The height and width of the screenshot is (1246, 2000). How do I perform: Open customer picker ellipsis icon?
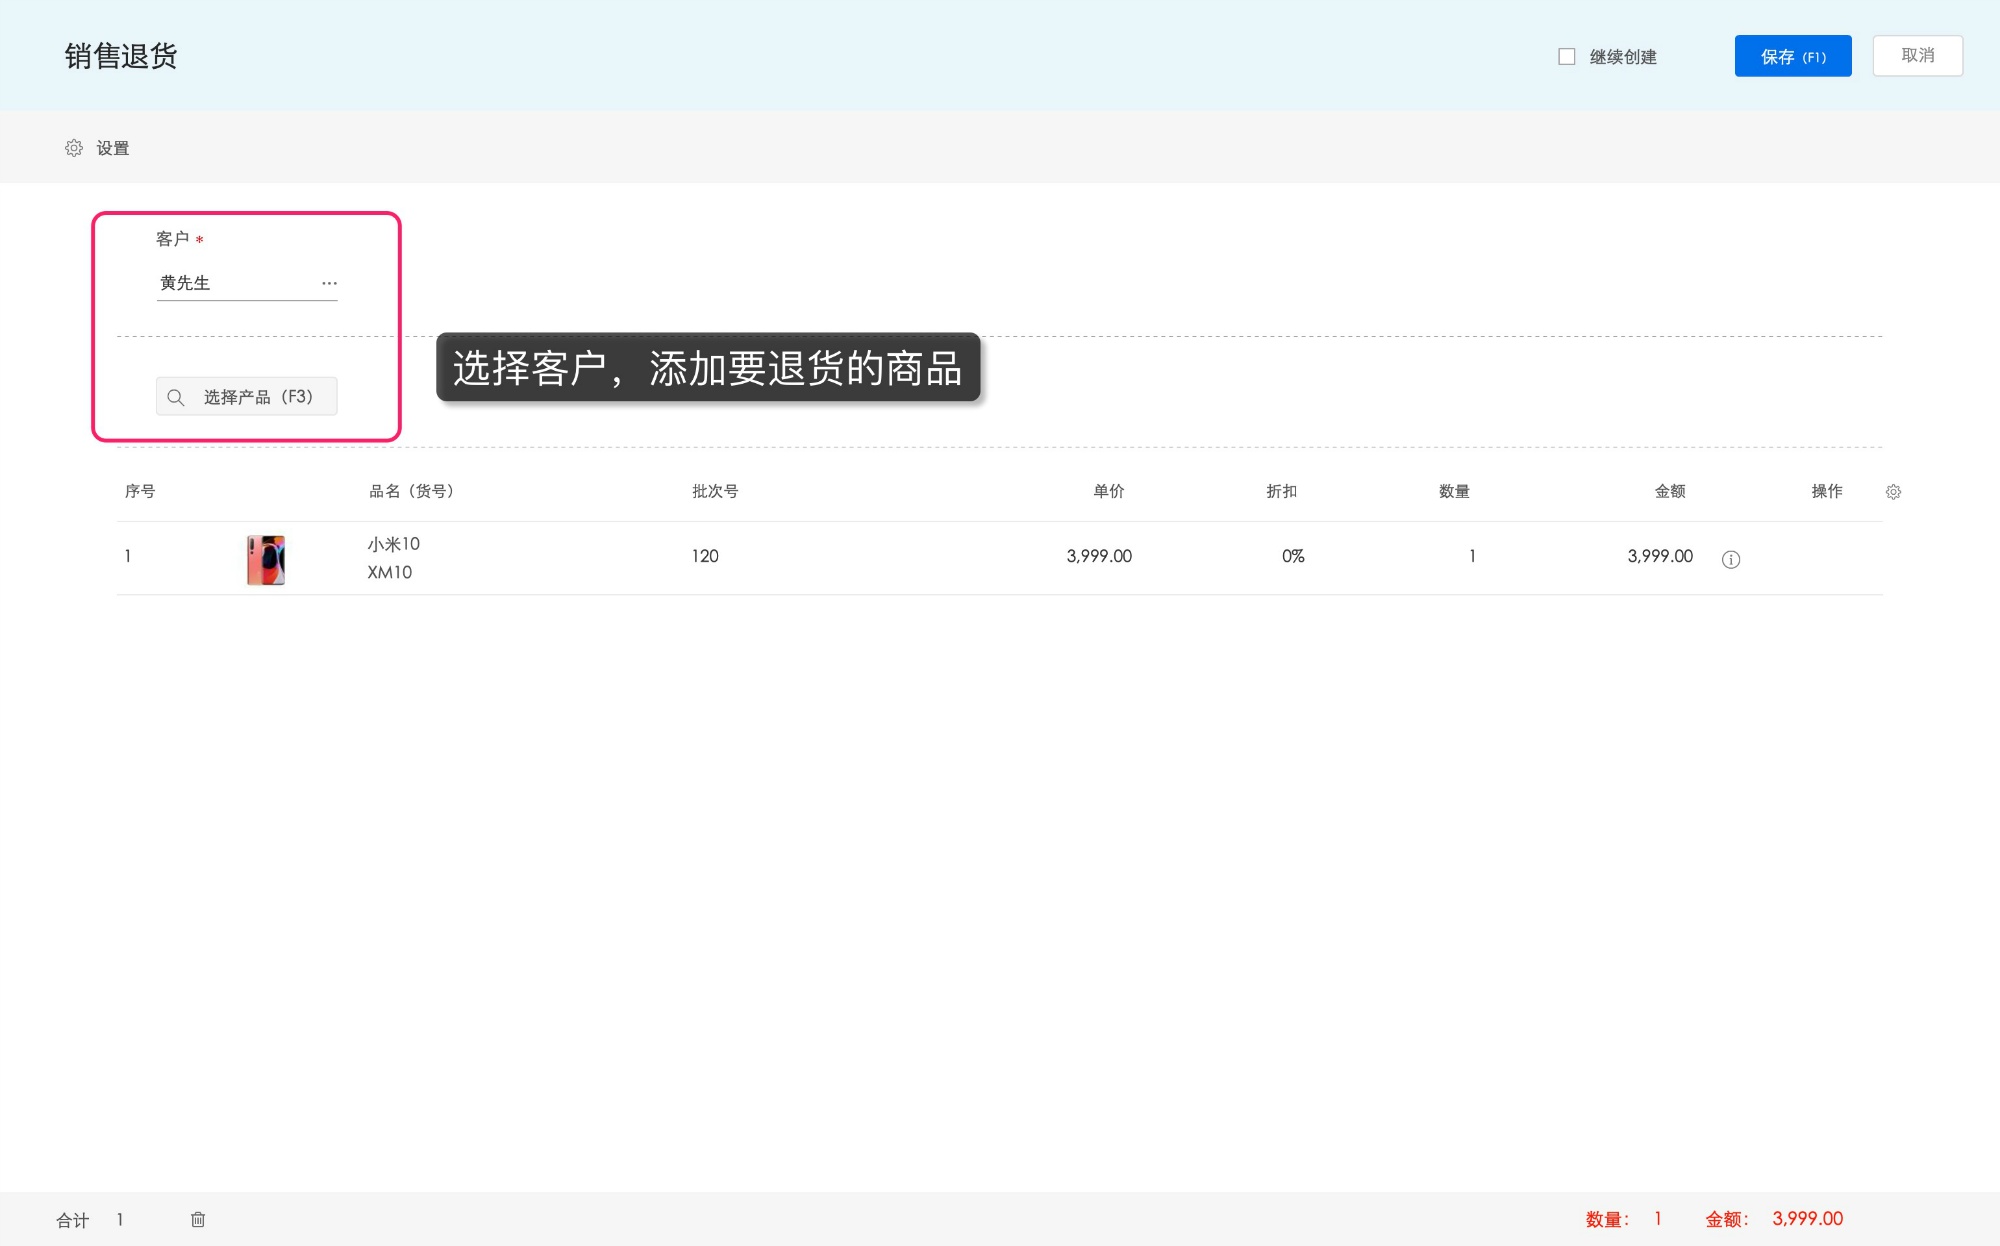point(329,283)
